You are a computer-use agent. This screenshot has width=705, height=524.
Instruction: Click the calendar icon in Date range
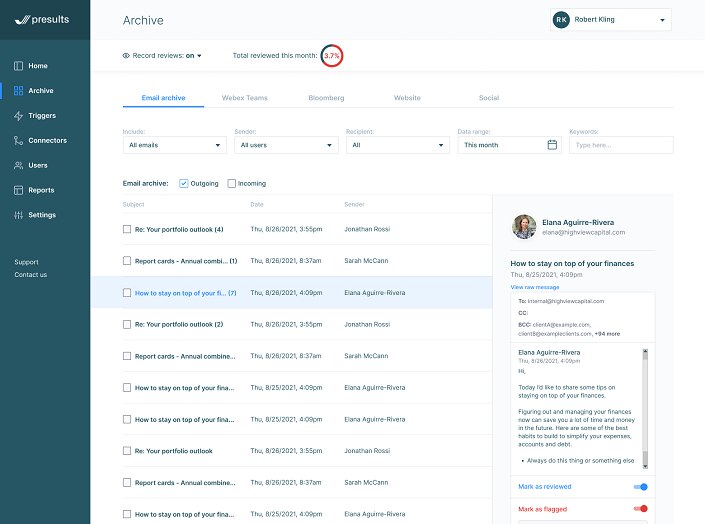click(x=552, y=145)
